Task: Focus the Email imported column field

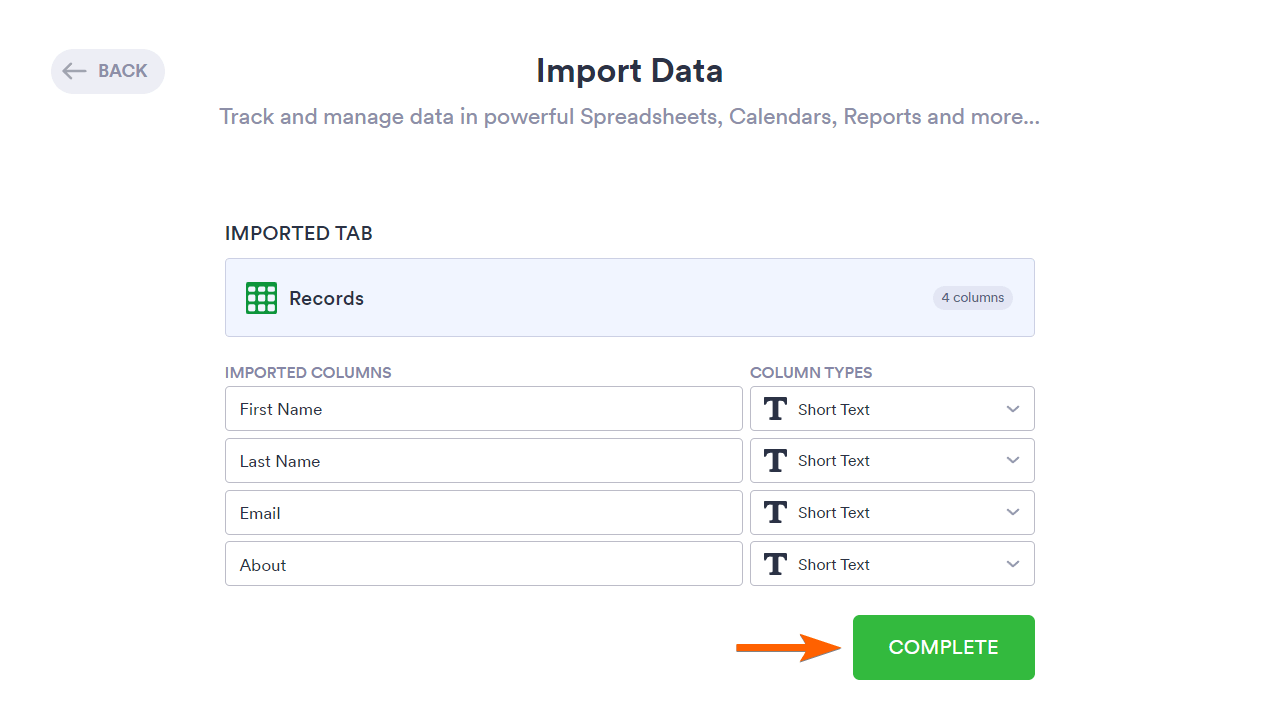Action: (x=483, y=513)
